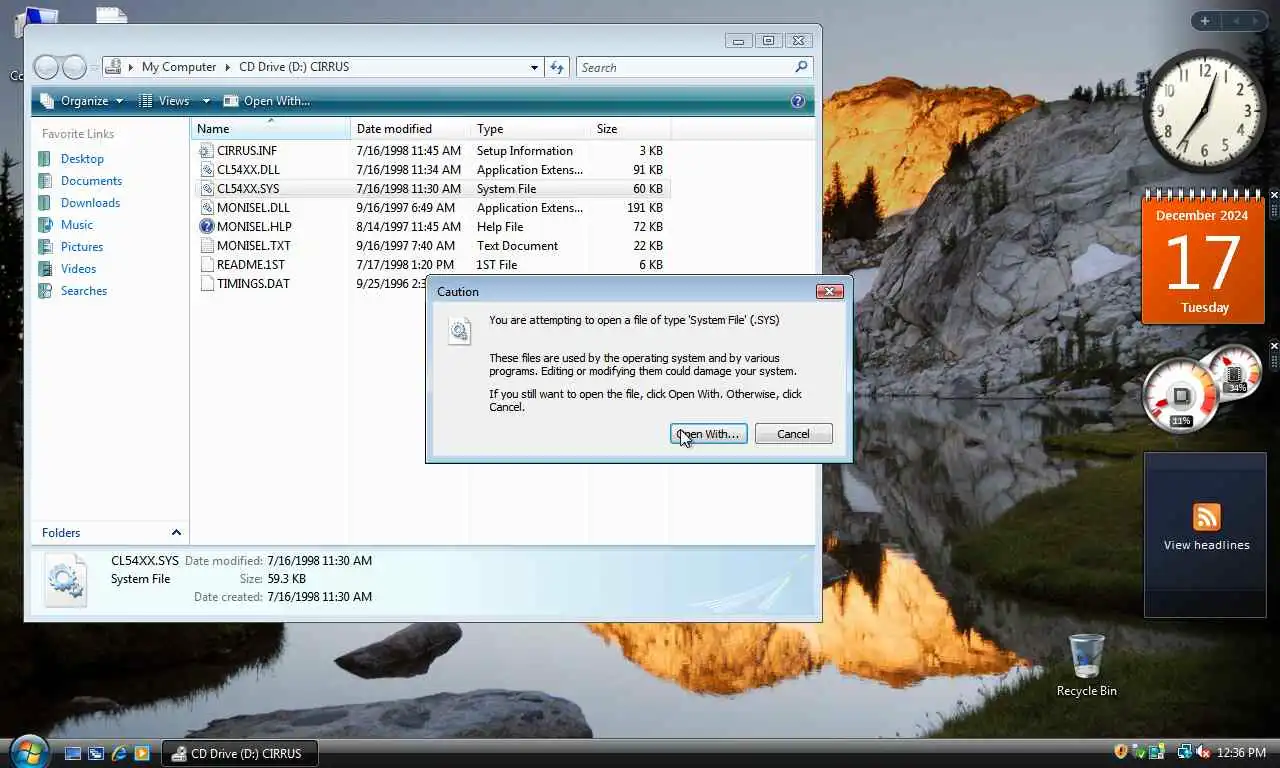Select the CL54XX.SYS file
The image size is (1280, 768).
point(248,189)
